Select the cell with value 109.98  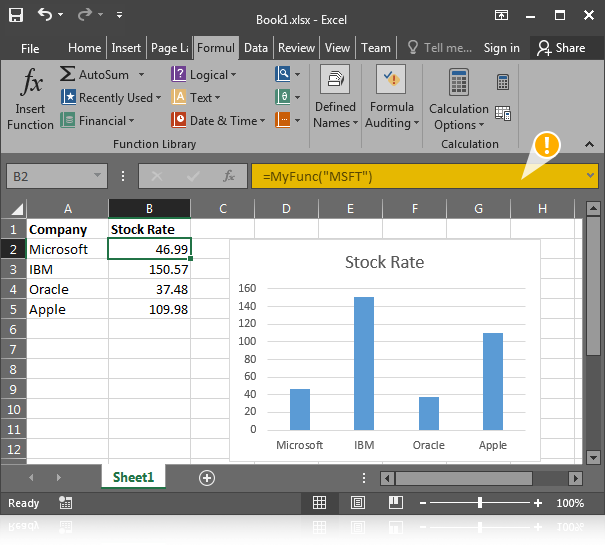(x=149, y=309)
